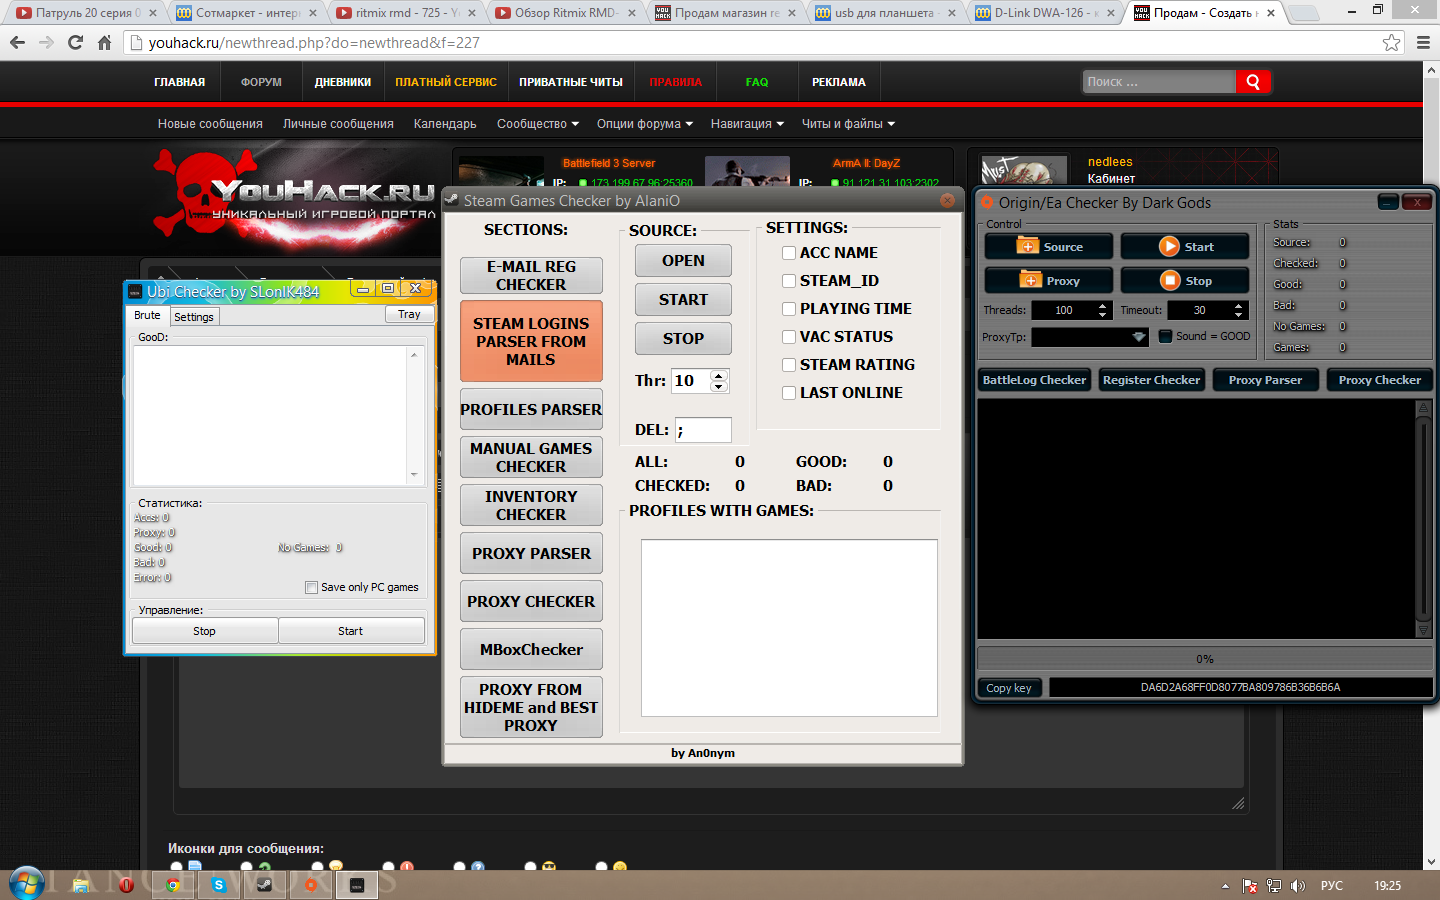Enable ACC NAME checkbox
1440x900 pixels.
[x=789, y=253]
